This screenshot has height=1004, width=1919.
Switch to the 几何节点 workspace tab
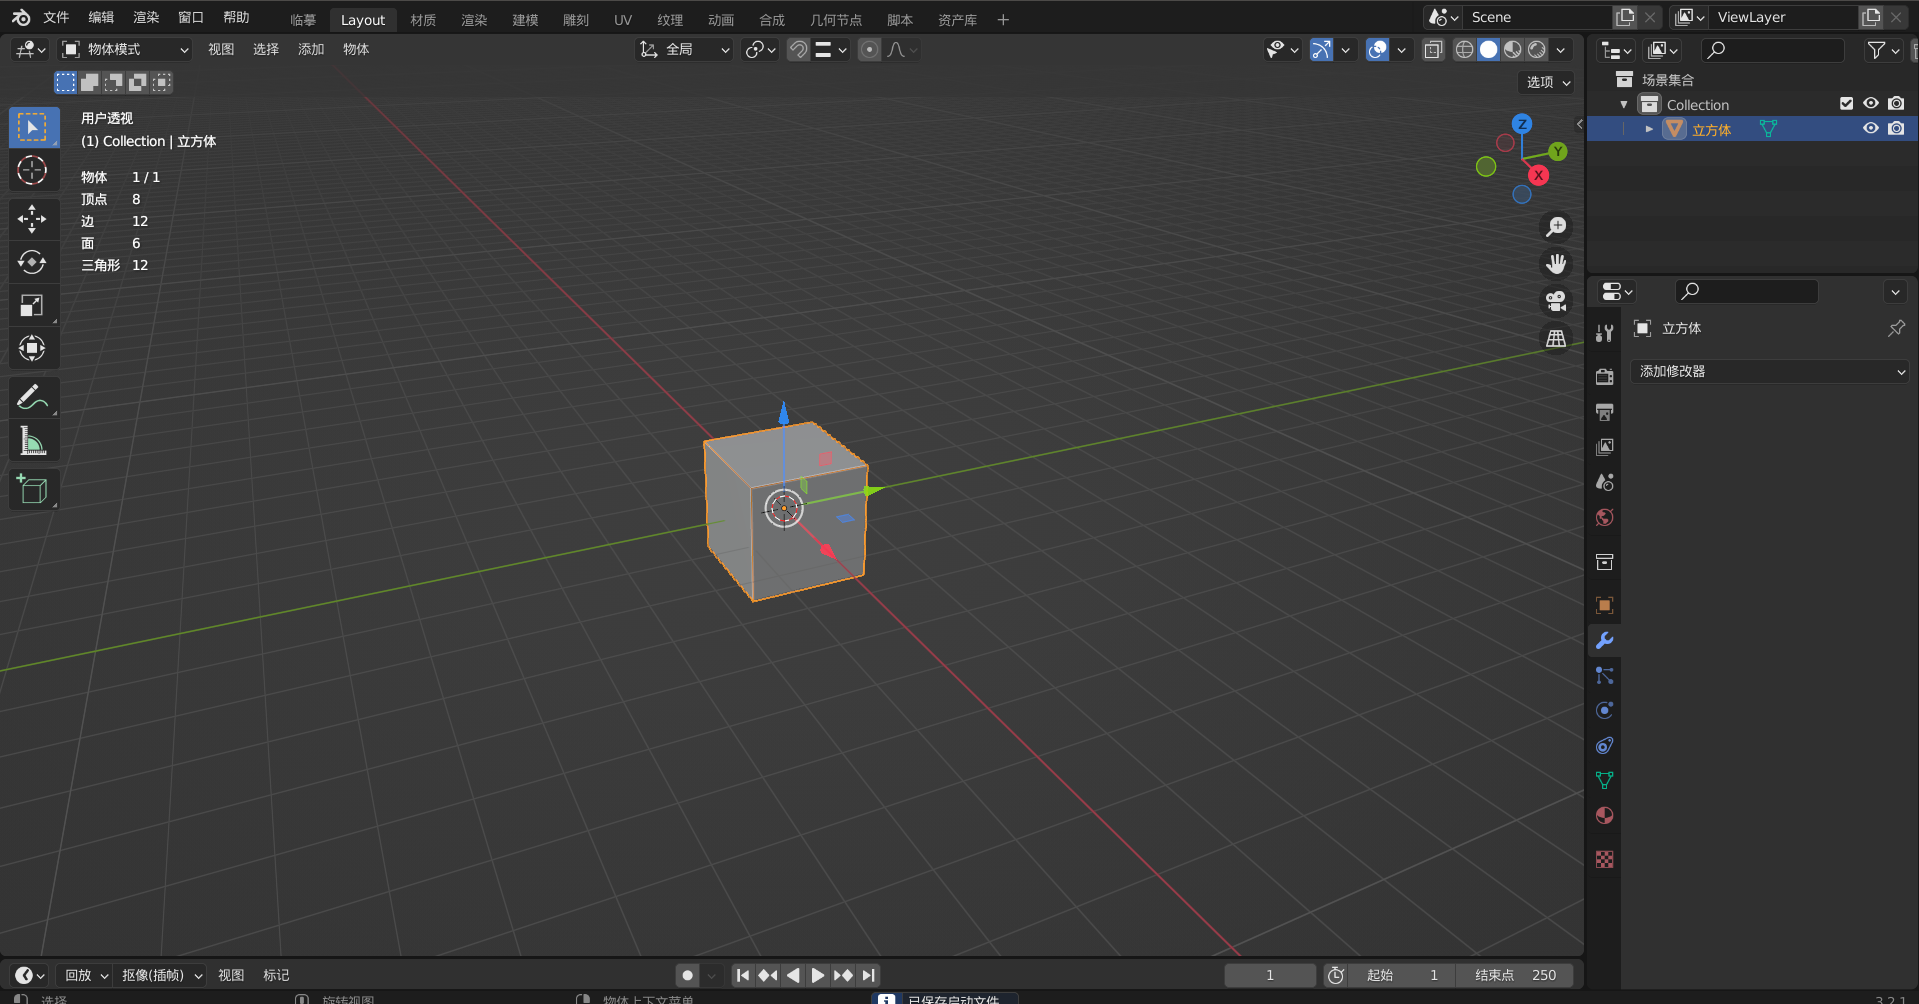(835, 20)
